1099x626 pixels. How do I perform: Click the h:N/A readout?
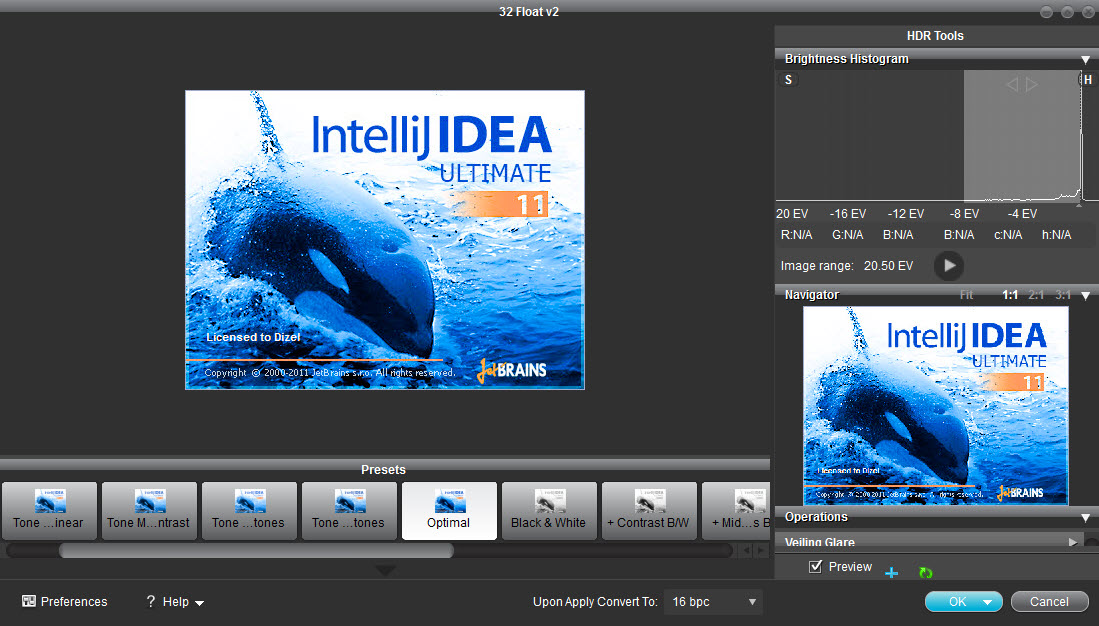coord(1056,235)
